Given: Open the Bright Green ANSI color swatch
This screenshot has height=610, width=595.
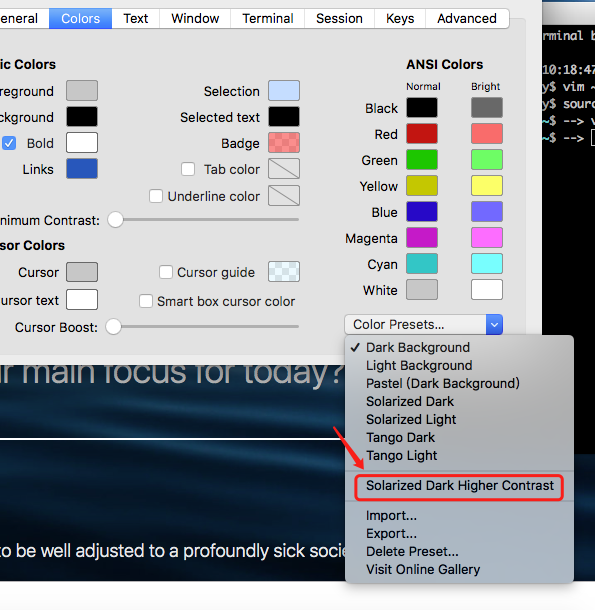Looking at the screenshot, I should pos(486,160).
